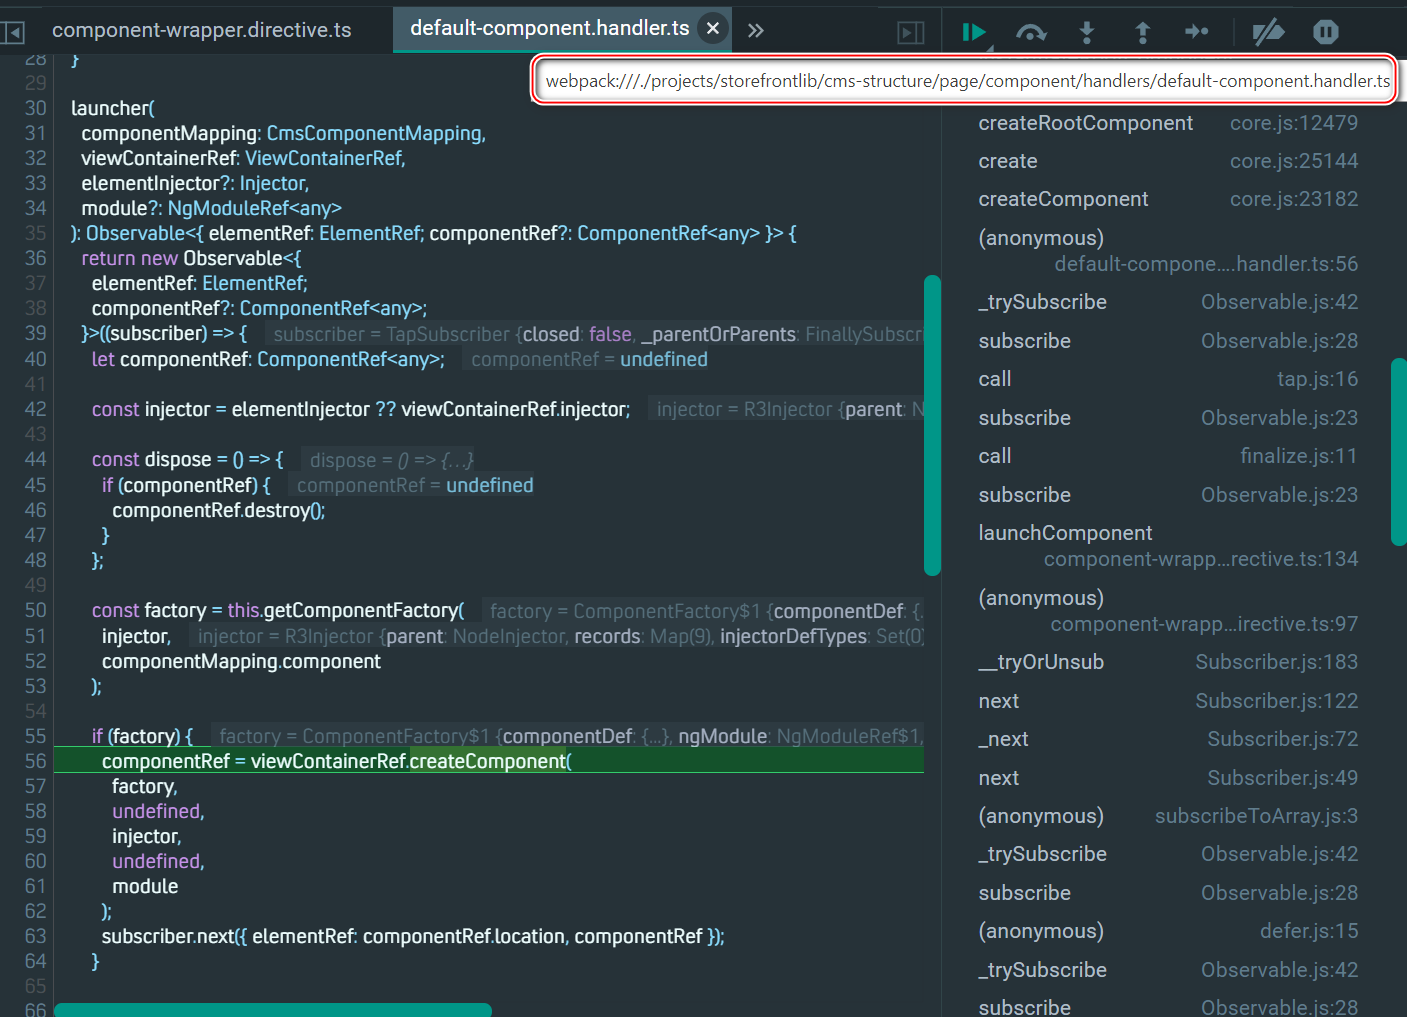Step out of current function

click(1142, 33)
